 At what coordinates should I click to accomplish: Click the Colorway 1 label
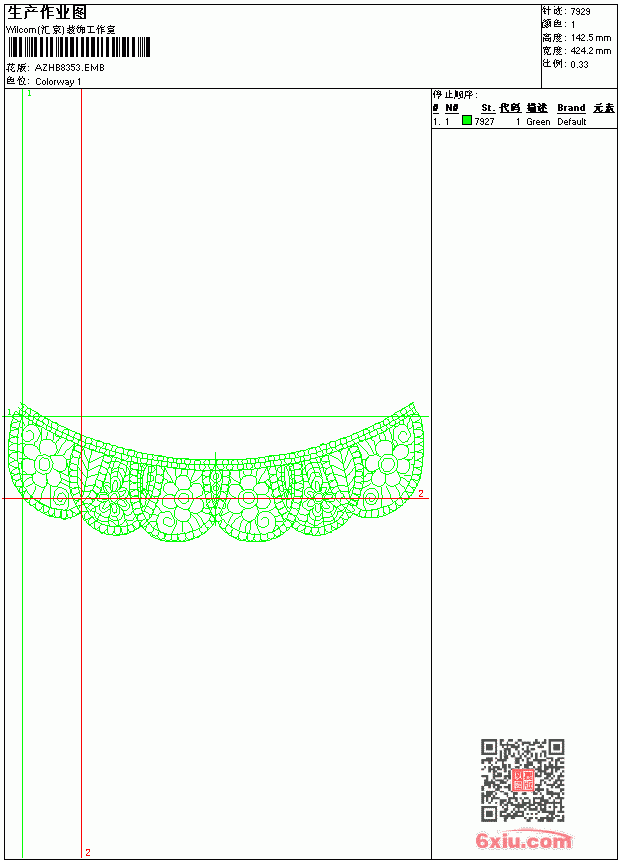(x=58, y=82)
